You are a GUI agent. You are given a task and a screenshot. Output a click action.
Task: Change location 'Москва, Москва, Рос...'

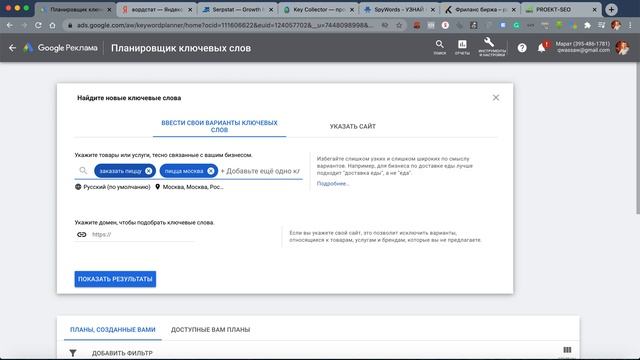coord(189,187)
